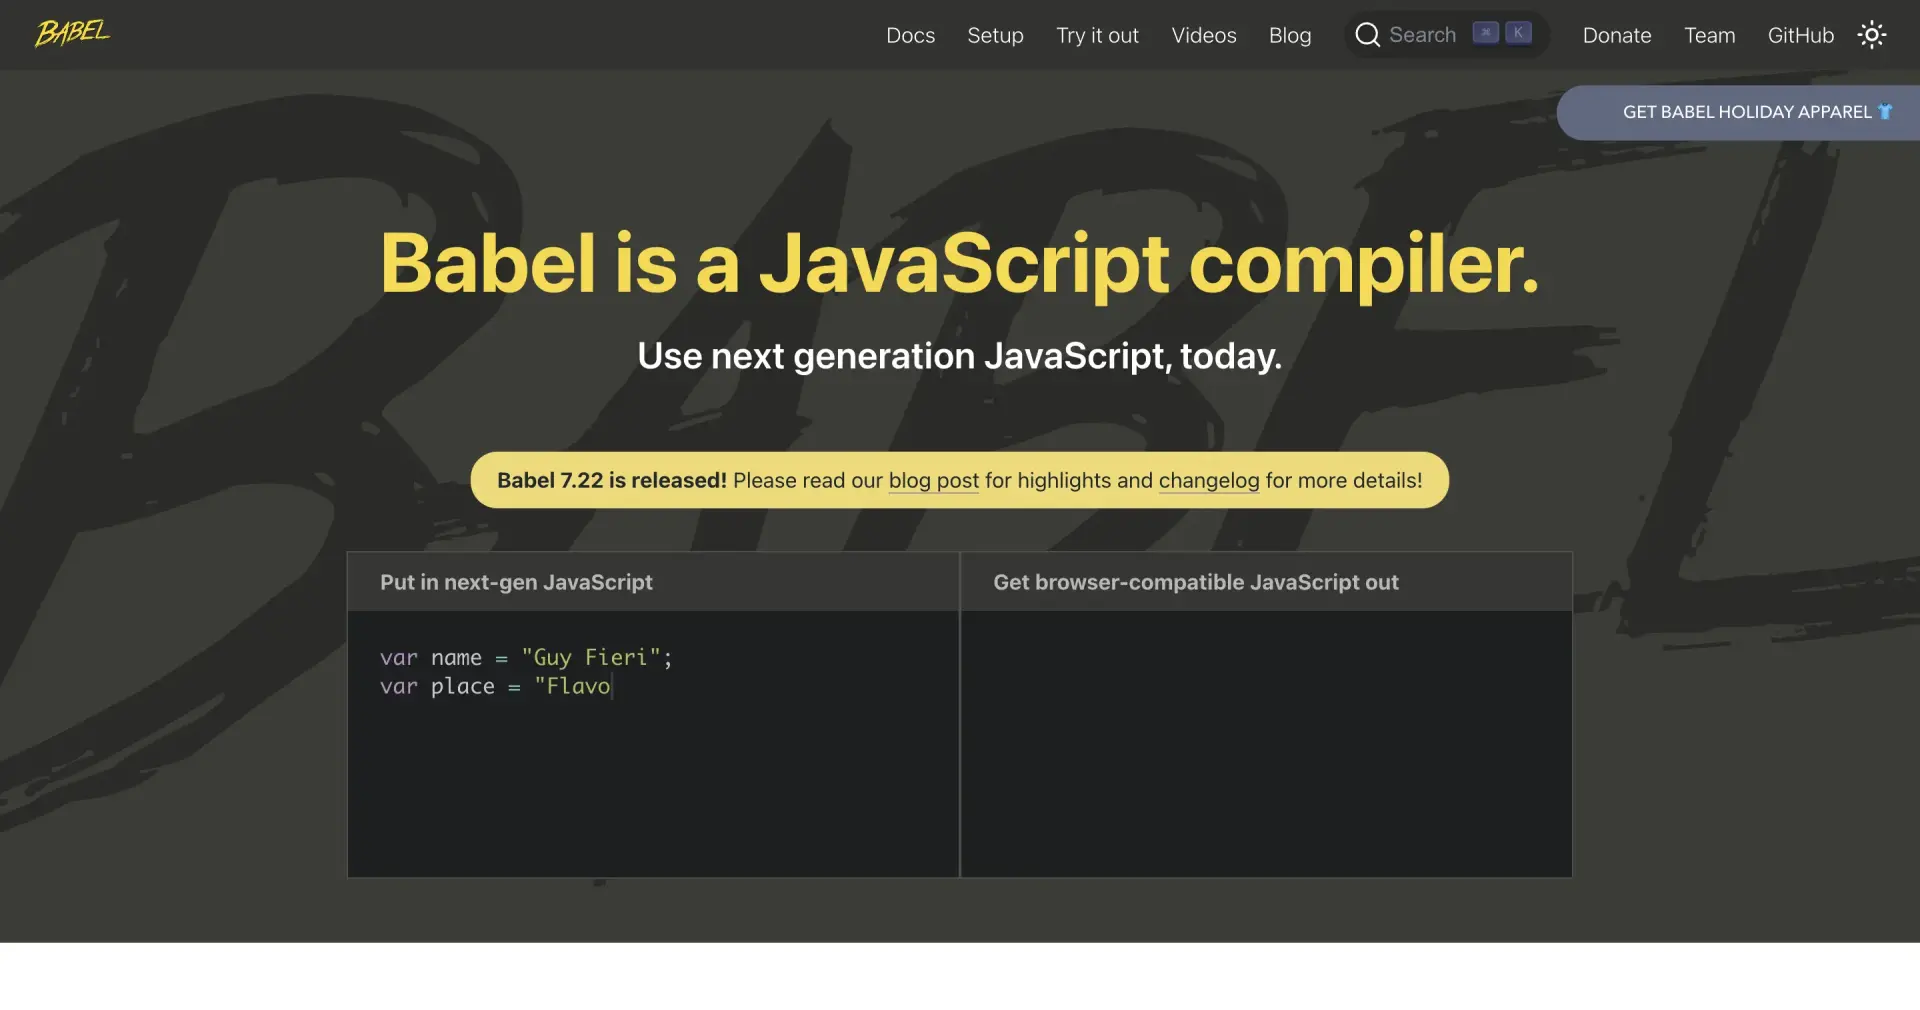Open the Videos section
This screenshot has height=1010, width=1920.
[x=1204, y=35]
